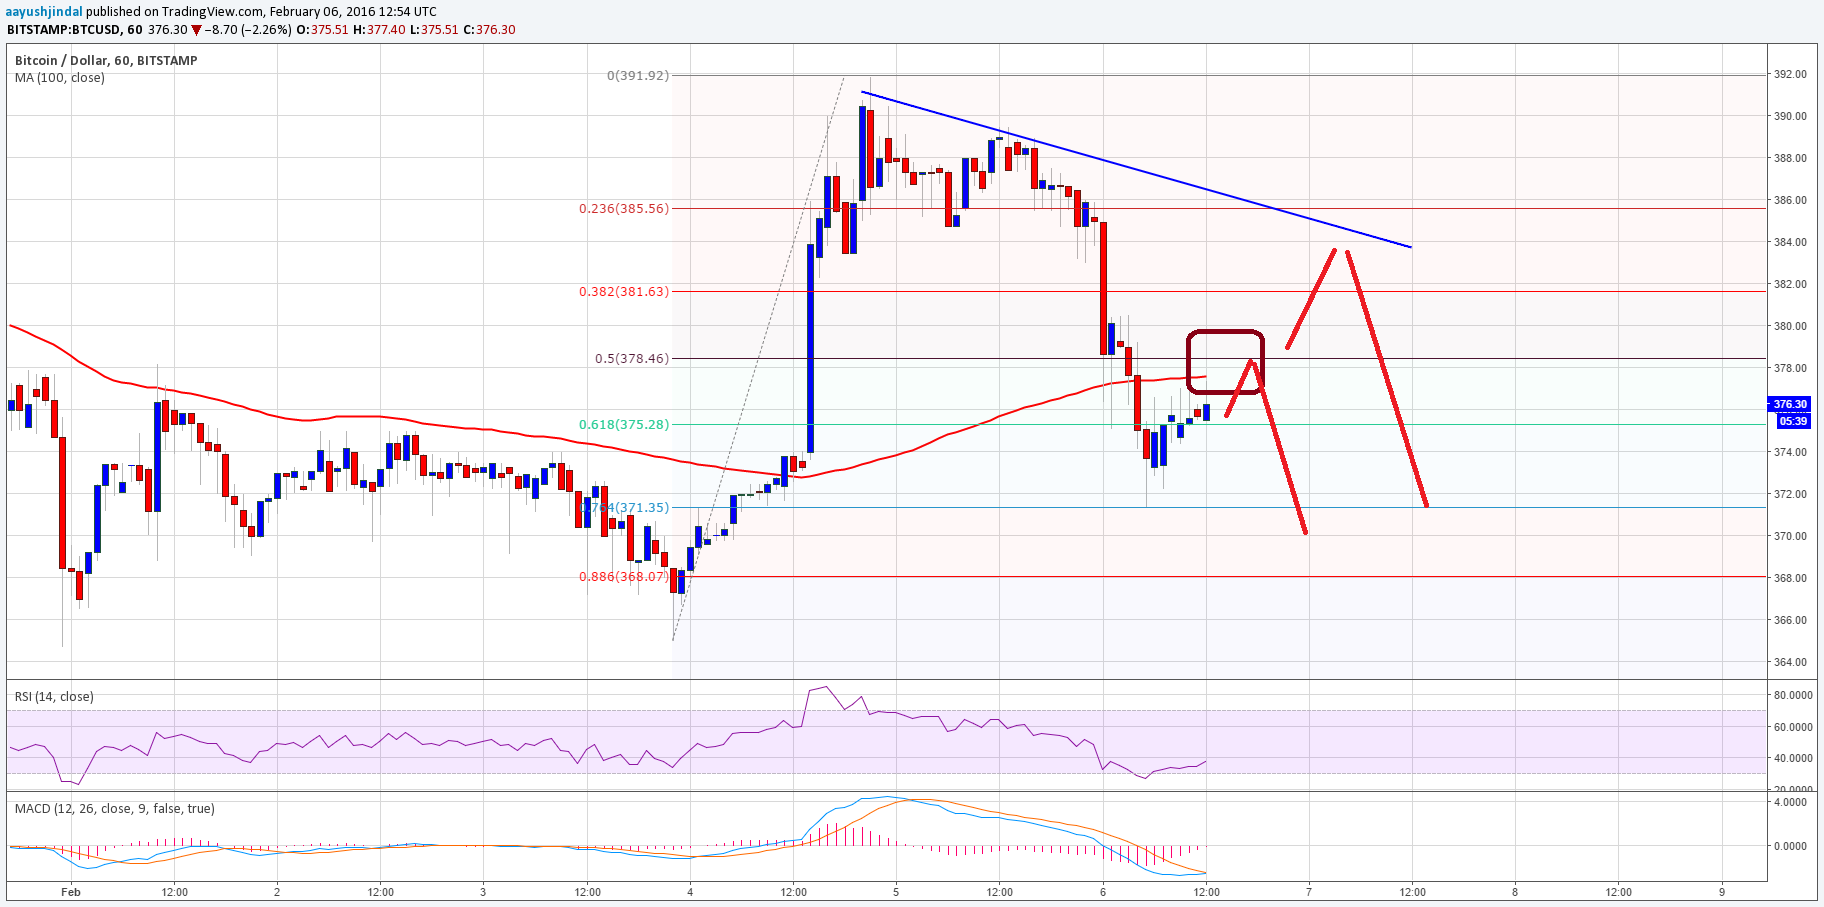Viewport: 1824px width, 907px height.
Task: Click the 0.764(371.35) Fibonacci label
Action: pyautogui.click(x=624, y=508)
